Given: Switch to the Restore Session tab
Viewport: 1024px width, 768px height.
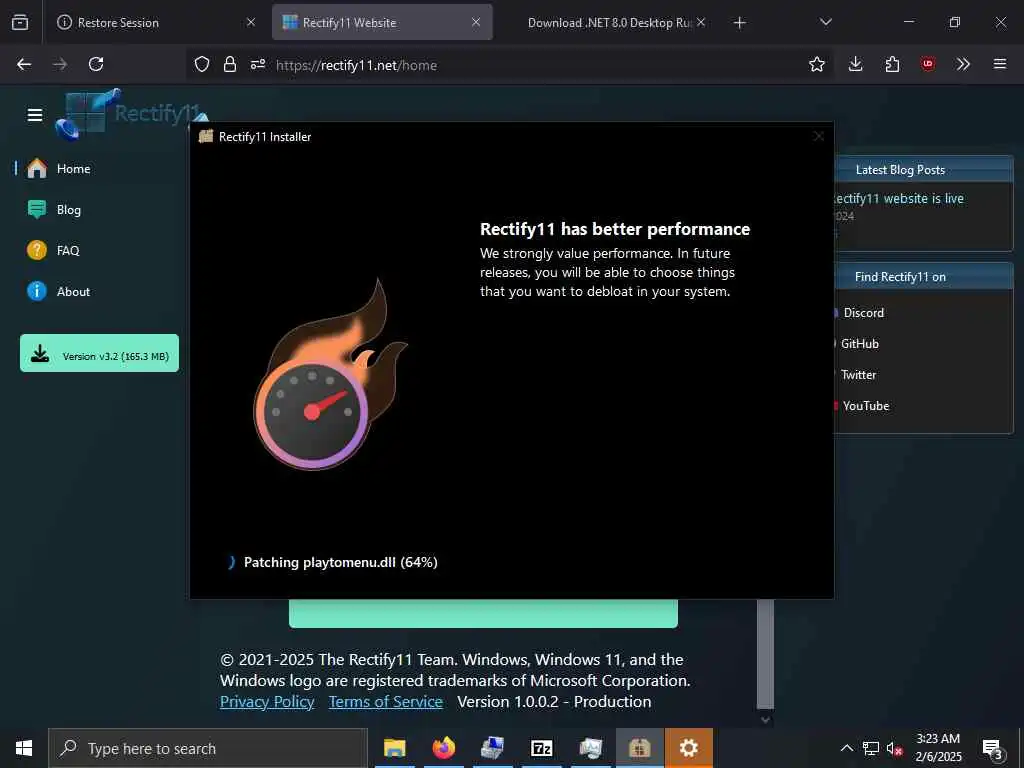Looking at the screenshot, I should 157,22.
